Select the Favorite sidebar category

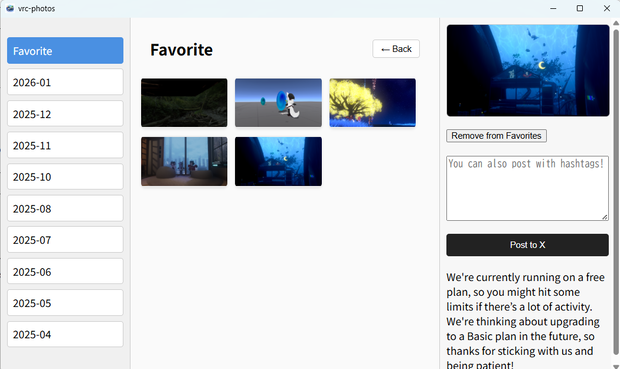(65, 51)
